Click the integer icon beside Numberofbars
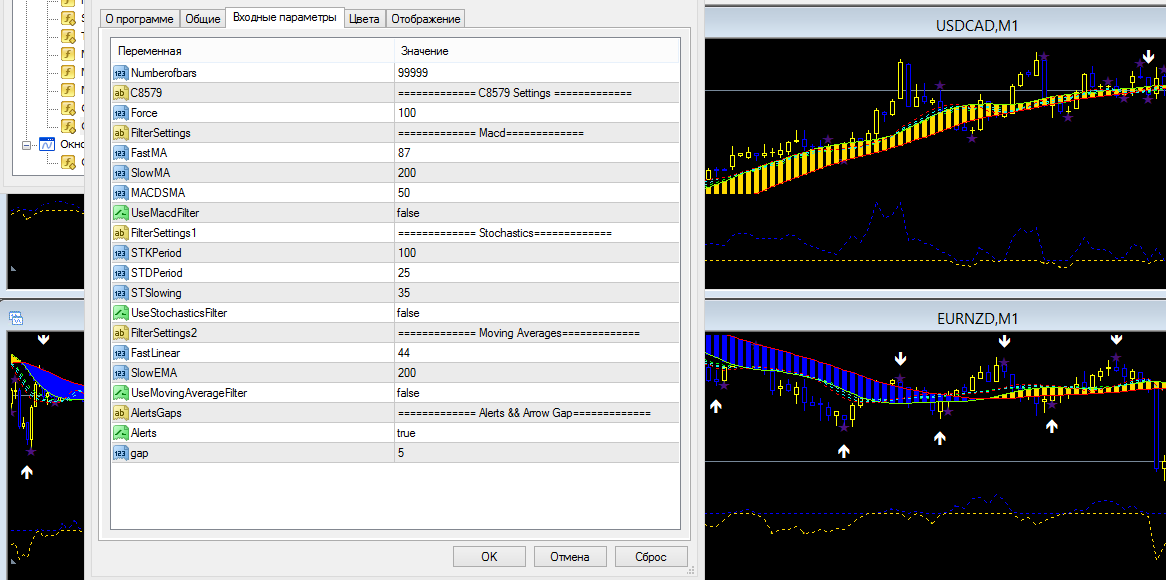The height and width of the screenshot is (580, 1166). (120, 73)
